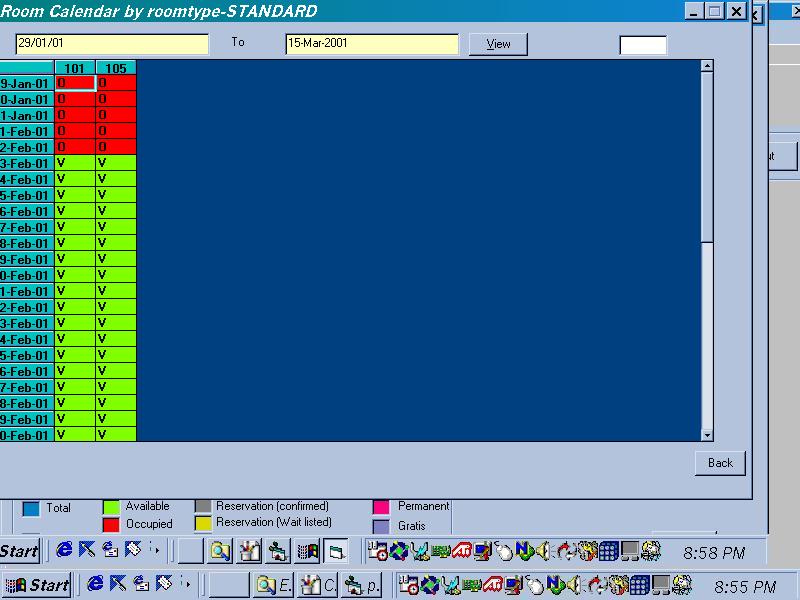Open the Windows-flag task button in the 8:58 PM taskbar

(x=308, y=552)
